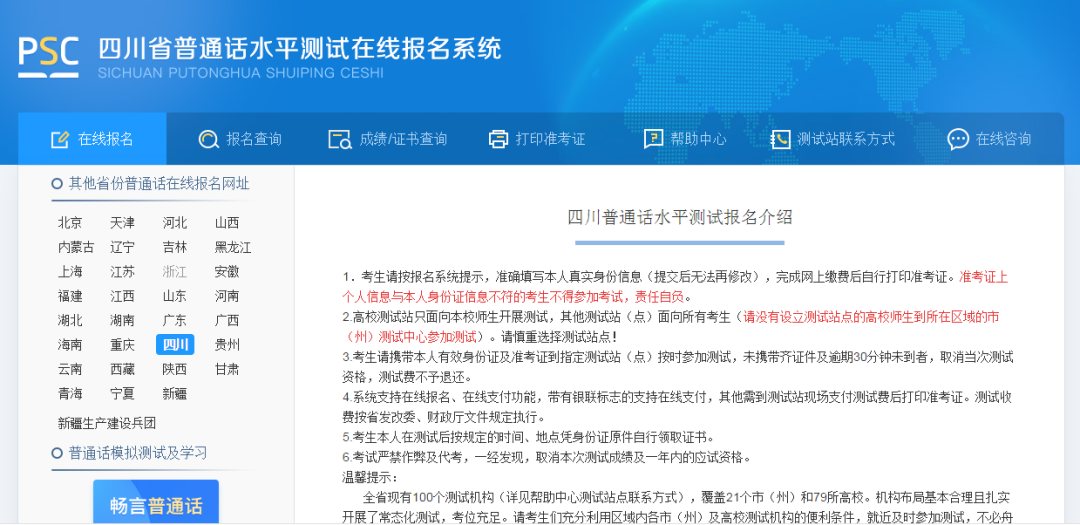The height and width of the screenshot is (525, 1080).
Task: Select 安徽 province link
Action: [227, 271]
